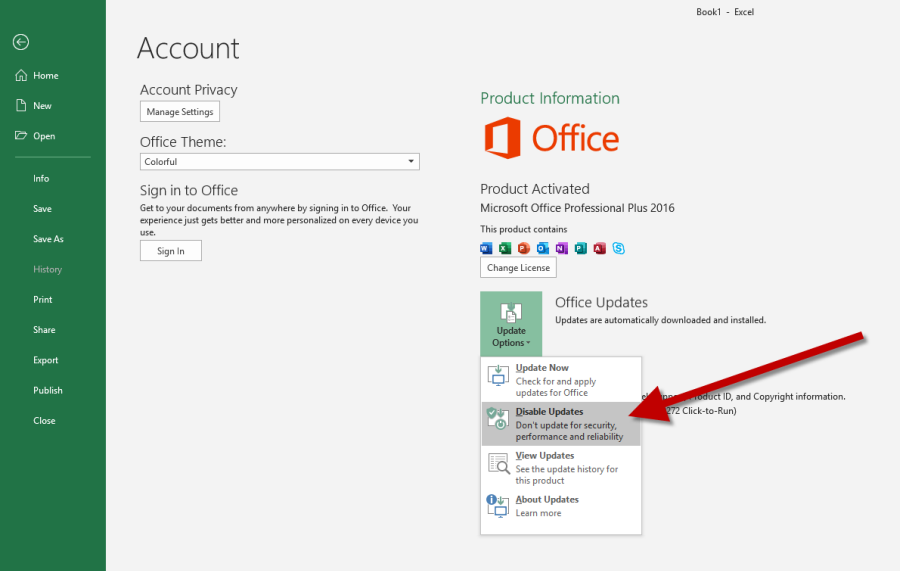Go to Print in the sidebar
This screenshot has width=900, height=571.
[x=42, y=300]
